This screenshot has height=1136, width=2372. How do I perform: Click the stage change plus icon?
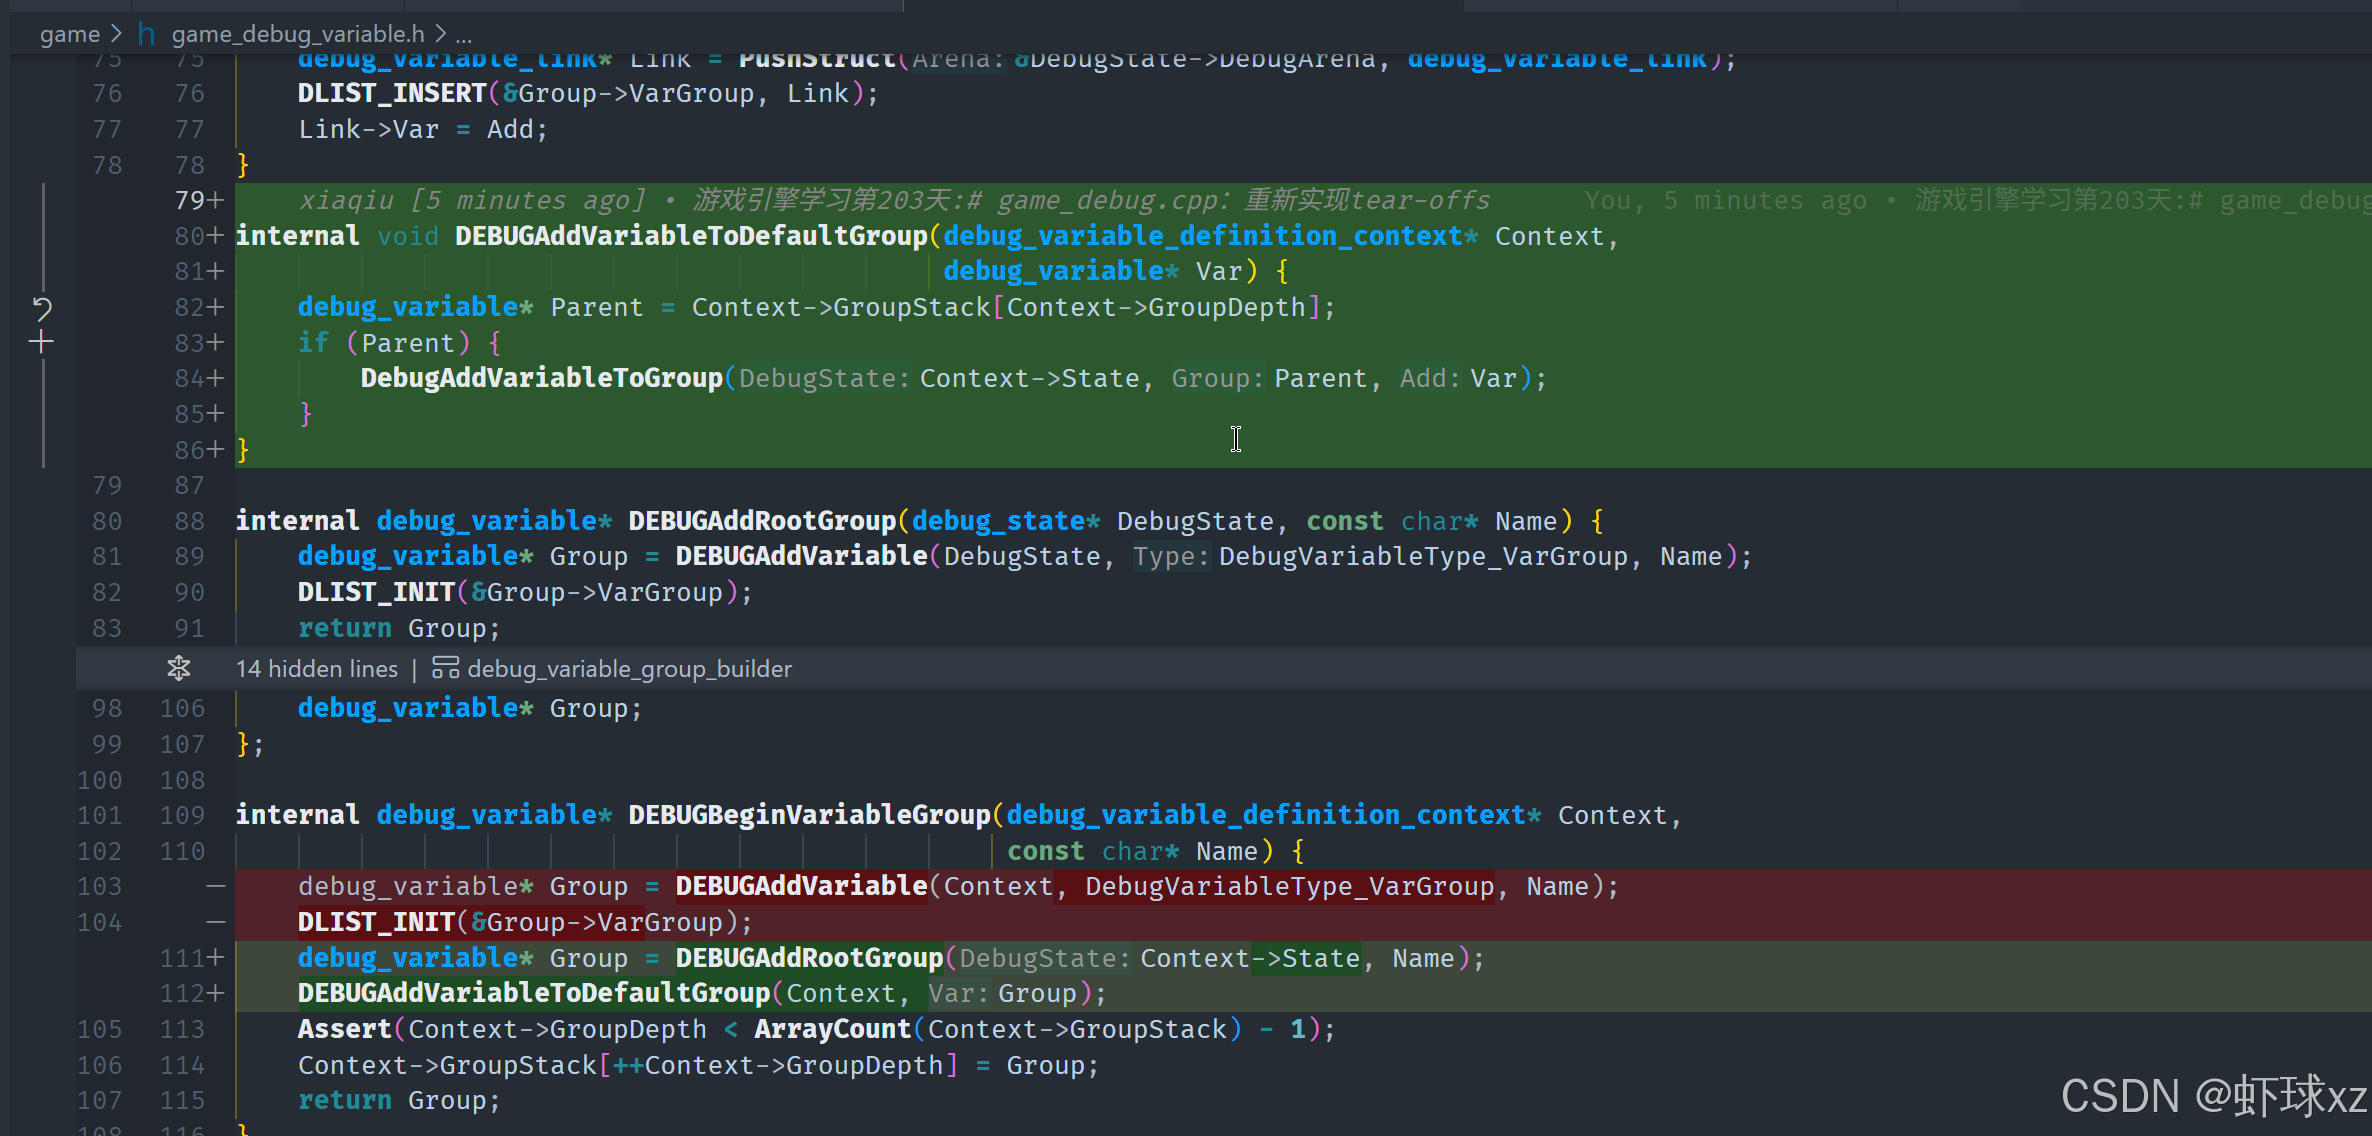[x=41, y=342]
